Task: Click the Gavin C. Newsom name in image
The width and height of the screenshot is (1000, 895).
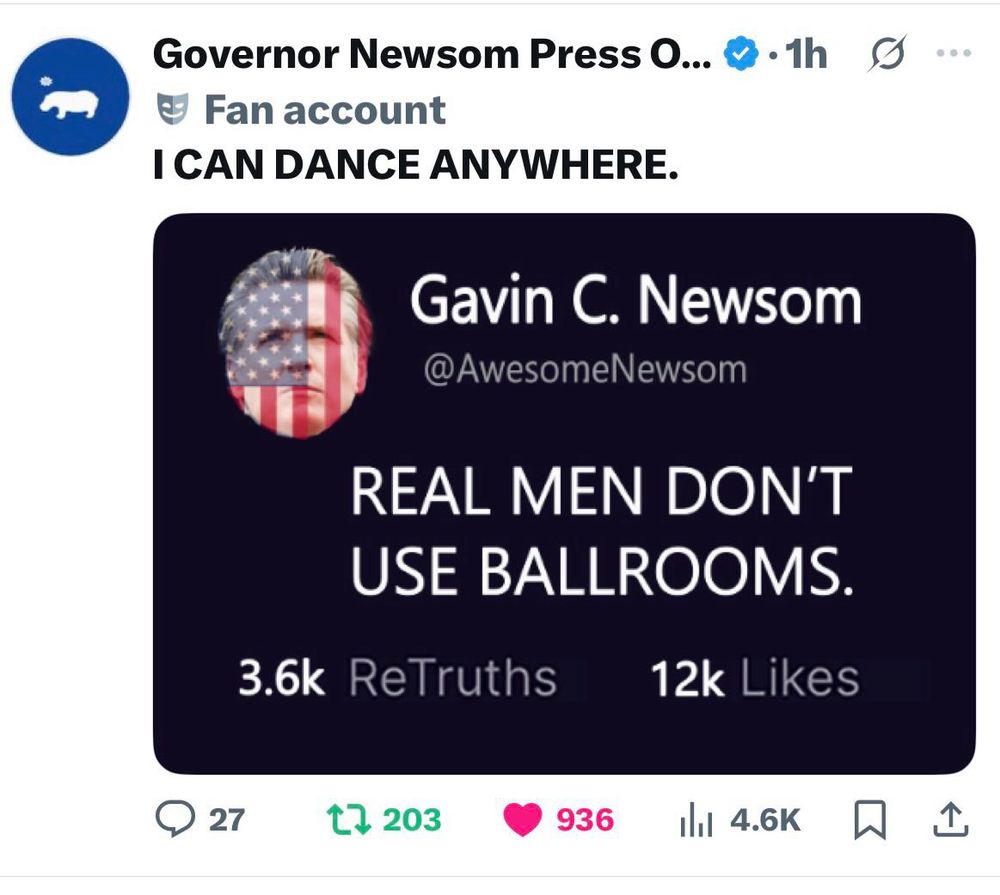Action: [x=636, y=300]
